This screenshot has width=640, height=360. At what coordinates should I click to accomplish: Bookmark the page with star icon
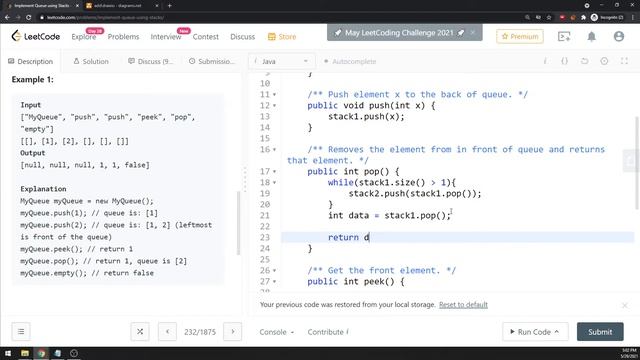549,18
